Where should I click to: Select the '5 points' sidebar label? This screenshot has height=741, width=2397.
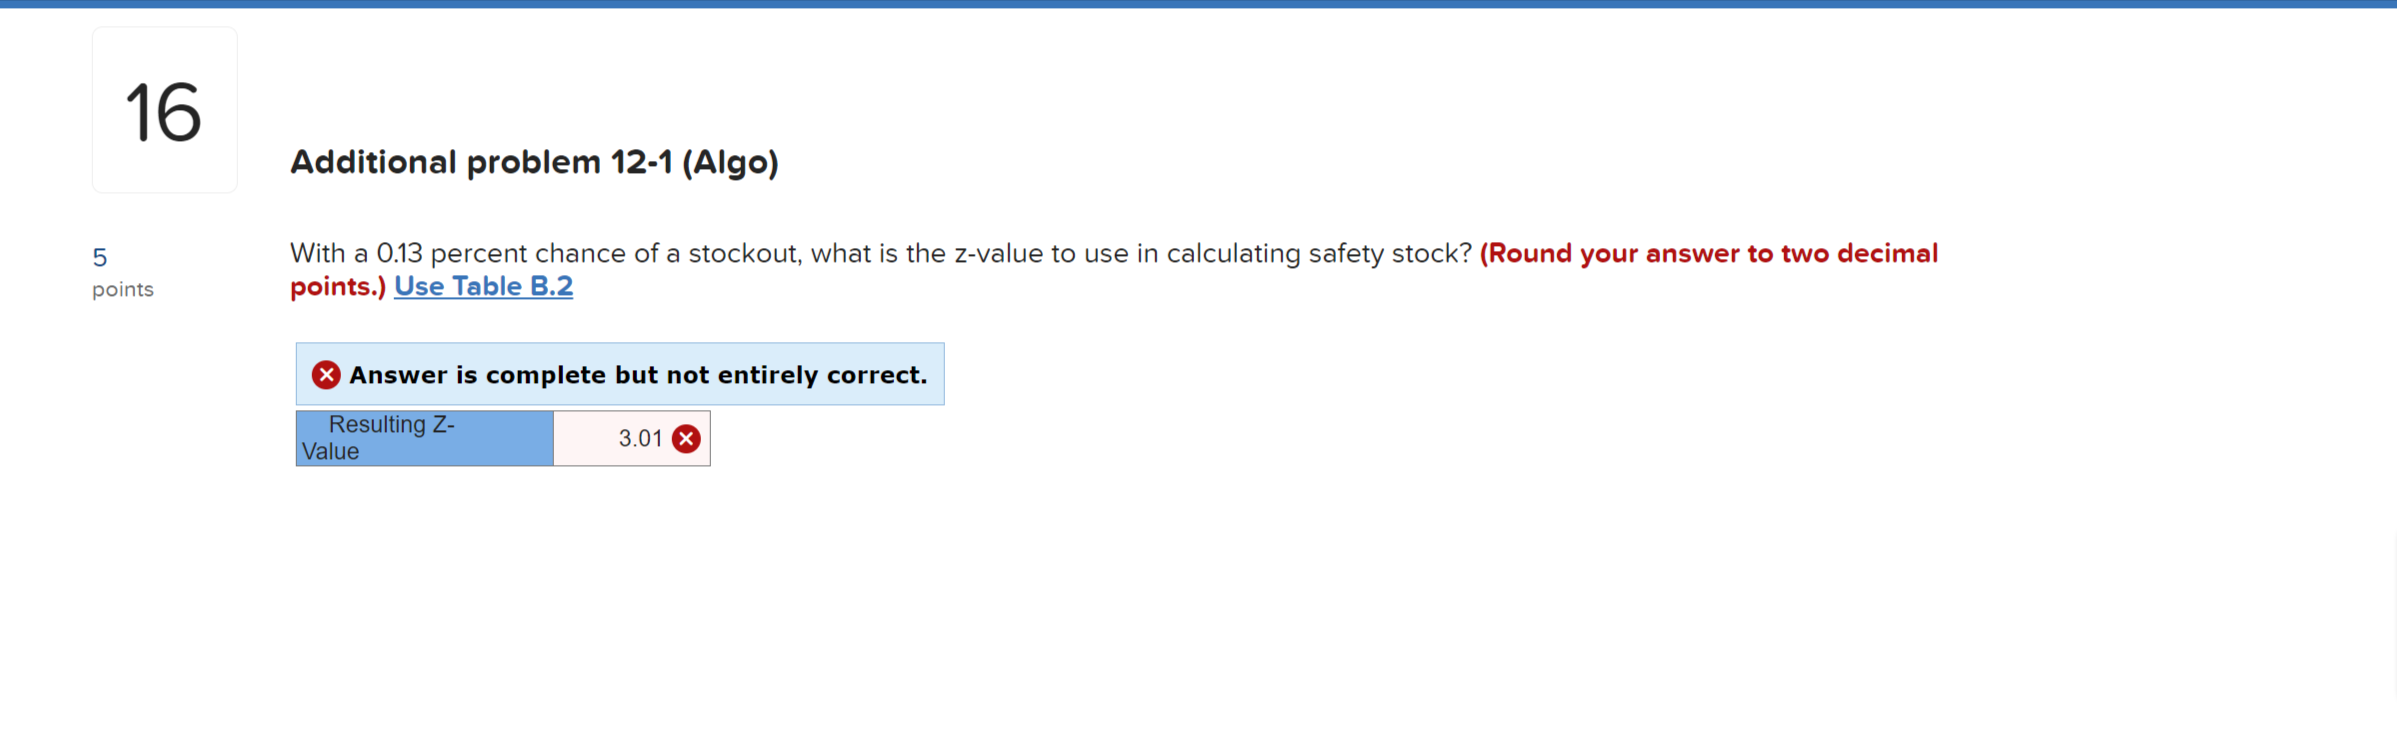pyautogui.click(x=110, y=270)
